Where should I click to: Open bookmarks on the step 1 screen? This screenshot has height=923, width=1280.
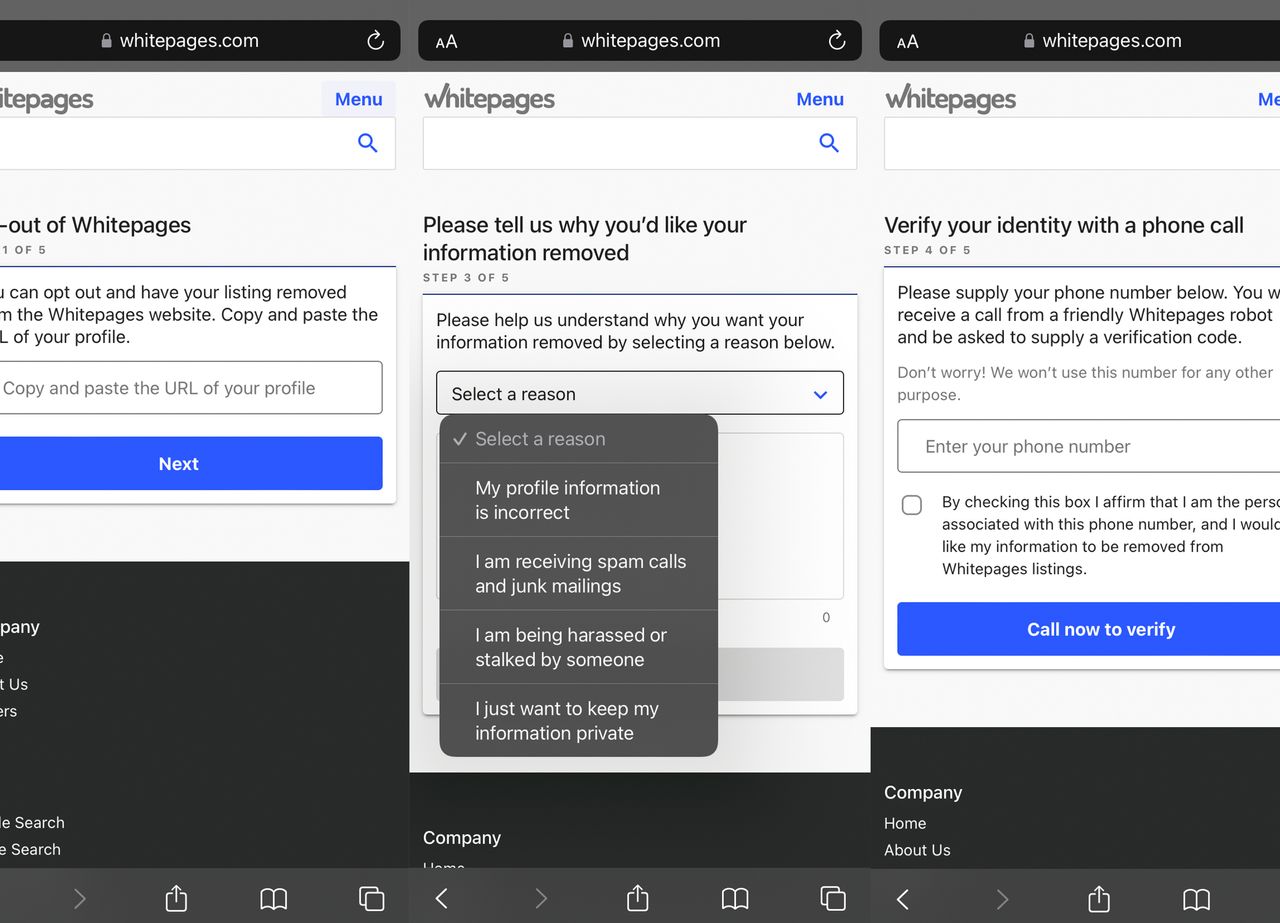(x=273, y=899)
